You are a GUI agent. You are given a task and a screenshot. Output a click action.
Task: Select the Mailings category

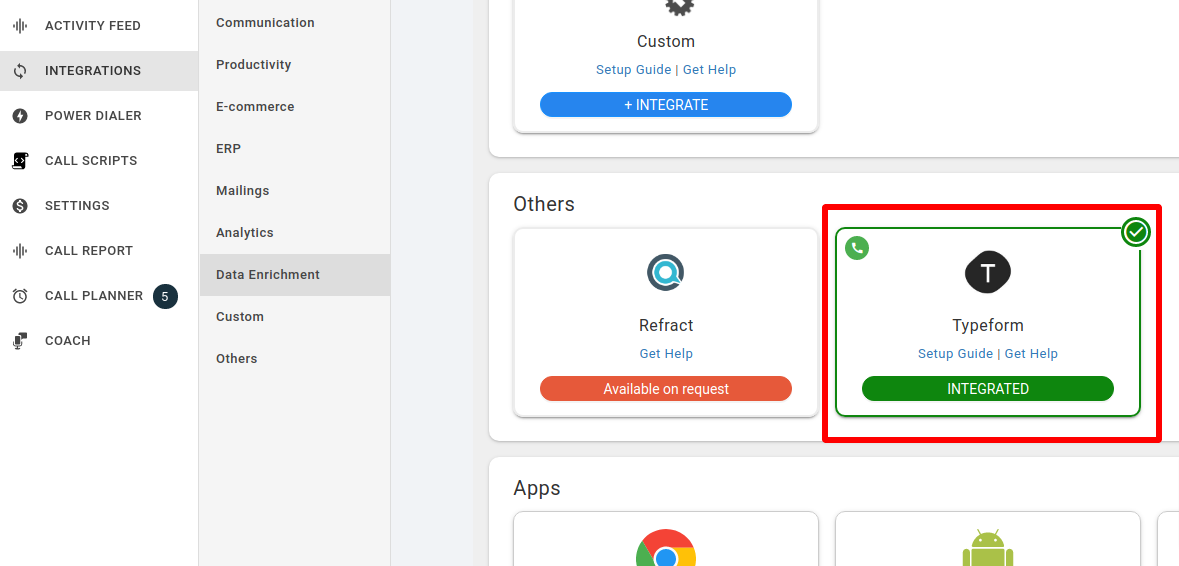tap(295, 191)
